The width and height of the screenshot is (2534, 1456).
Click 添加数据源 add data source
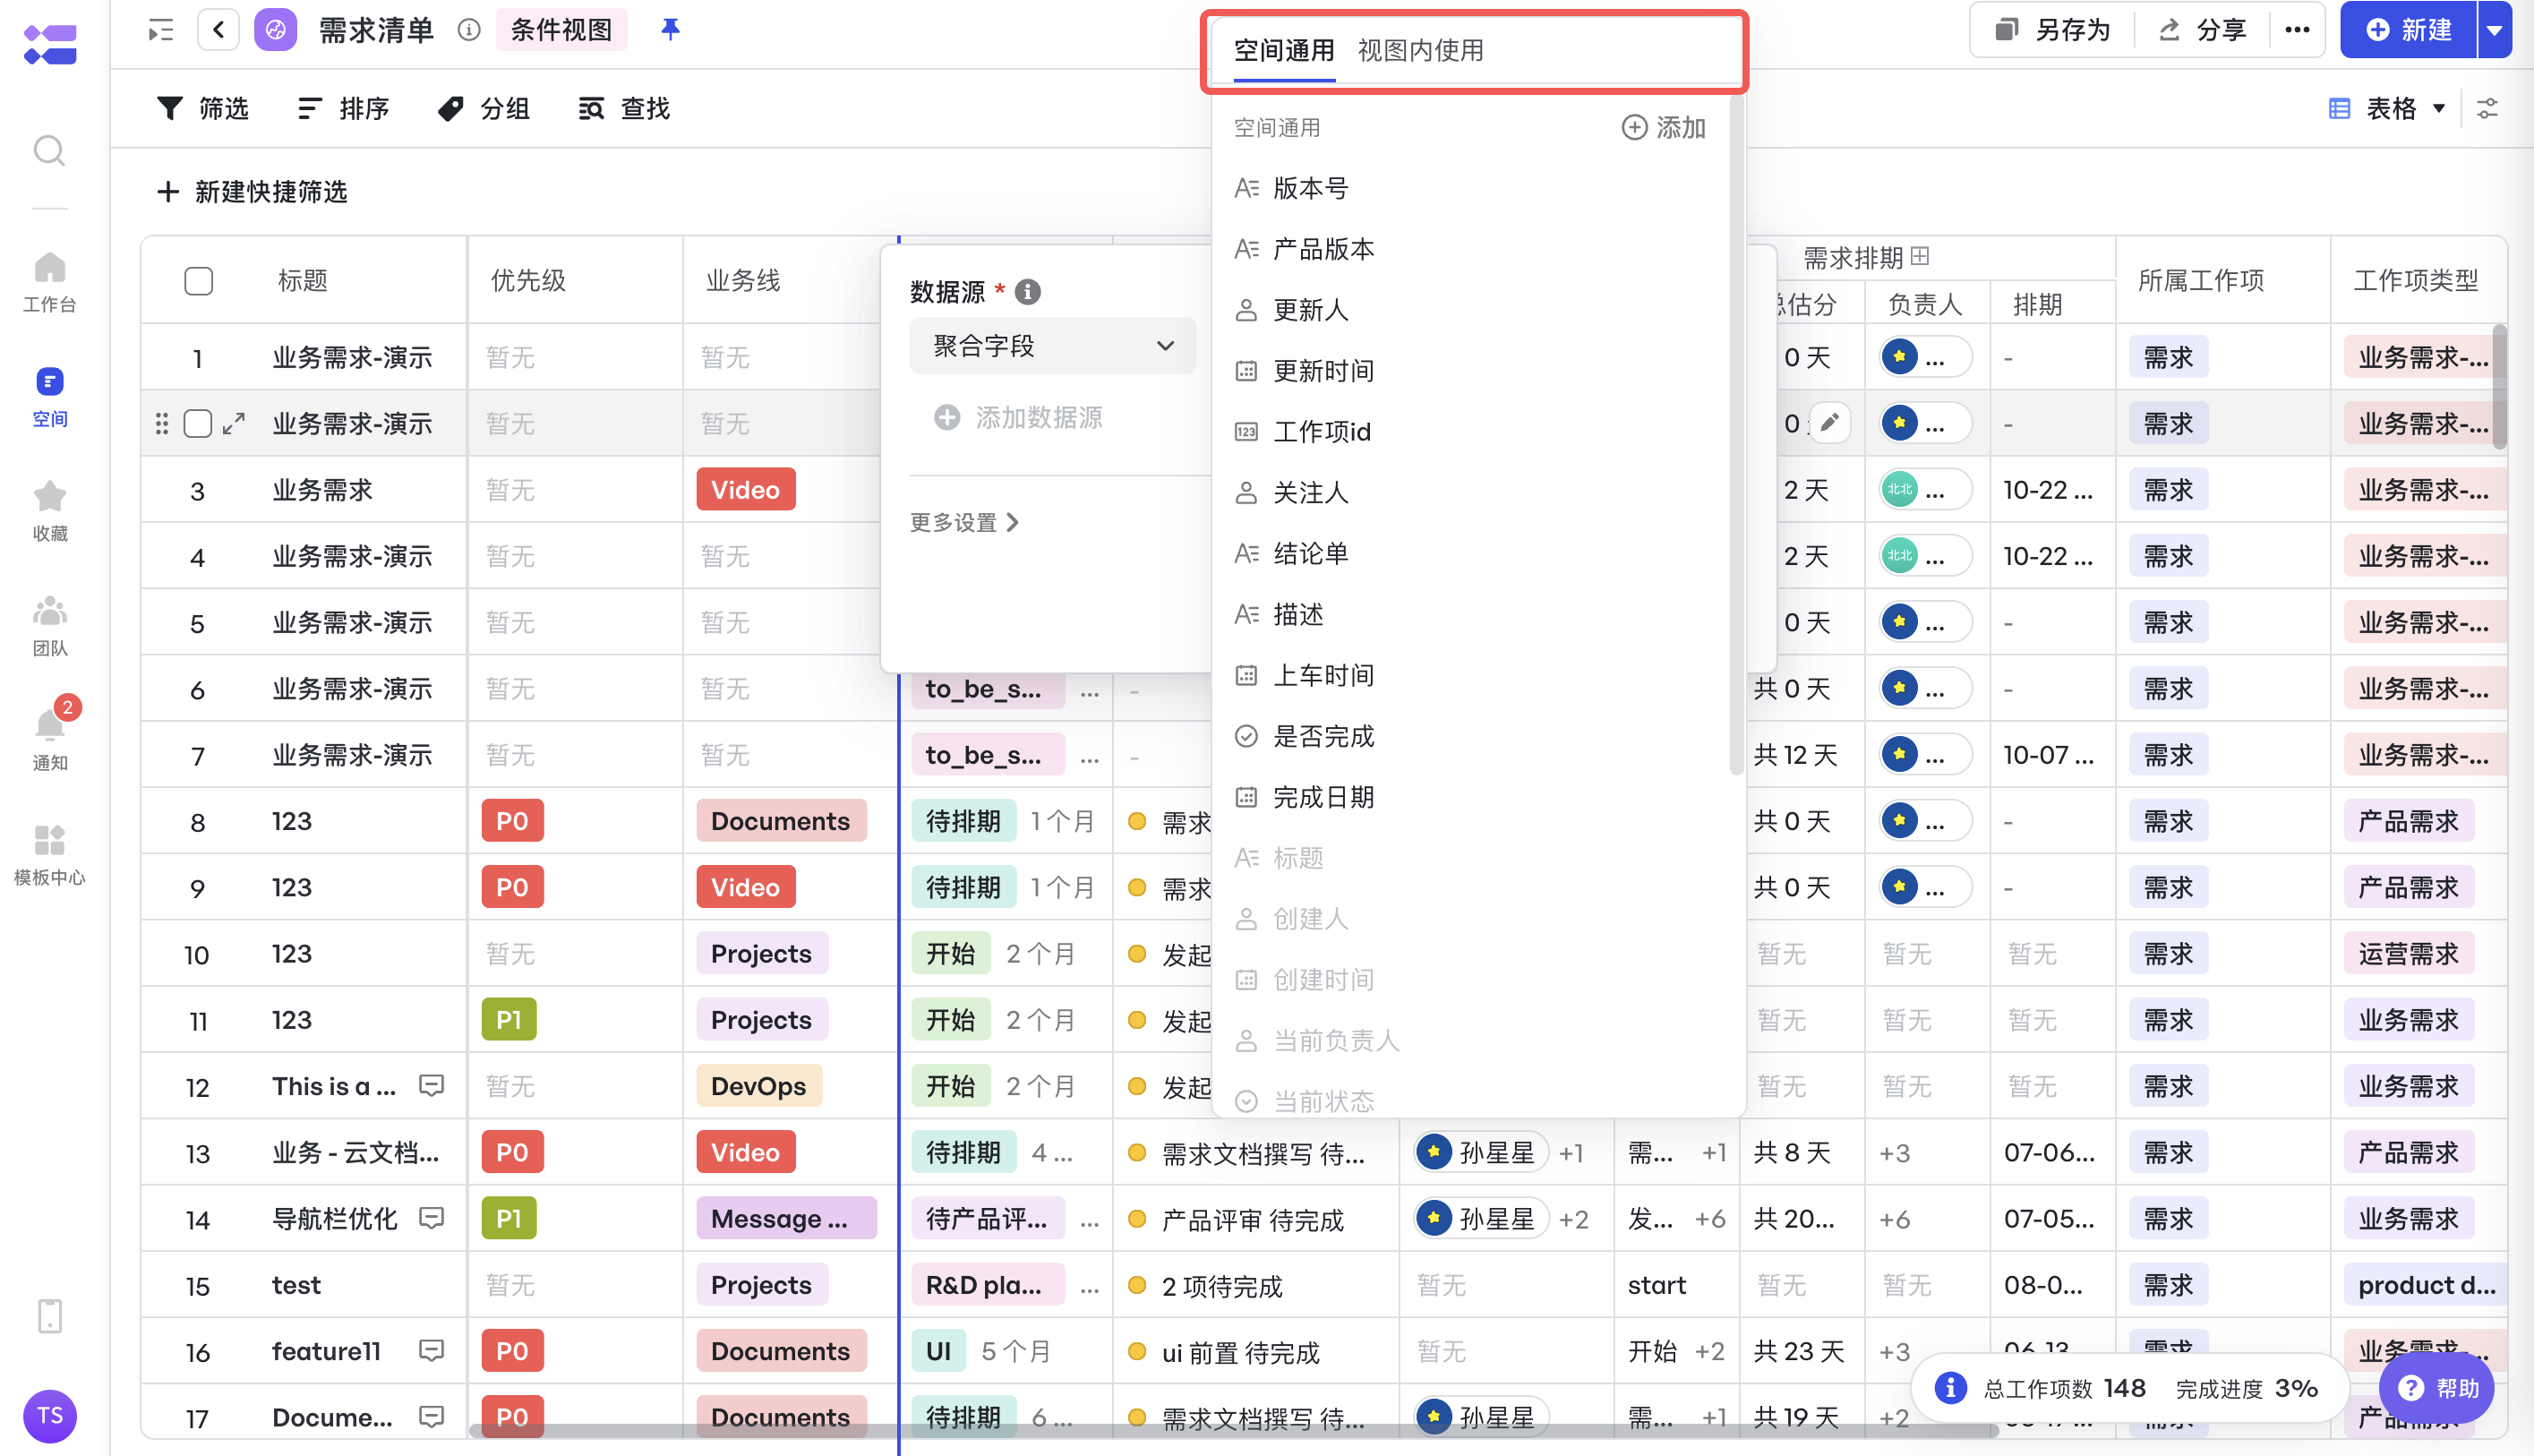coord(1018,417)
